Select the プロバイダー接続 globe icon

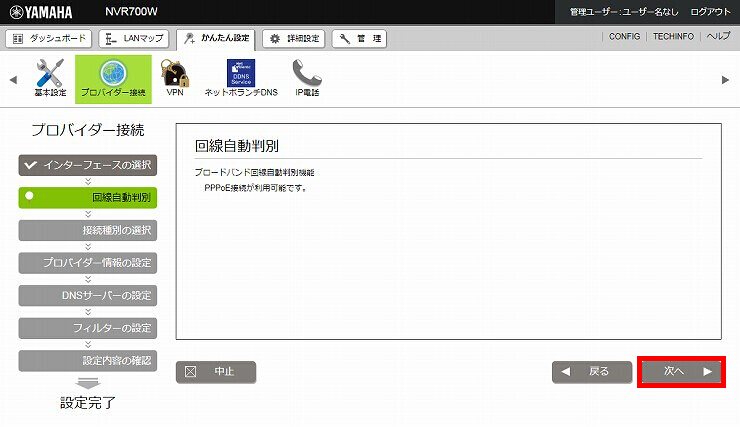tap(113, 79)
